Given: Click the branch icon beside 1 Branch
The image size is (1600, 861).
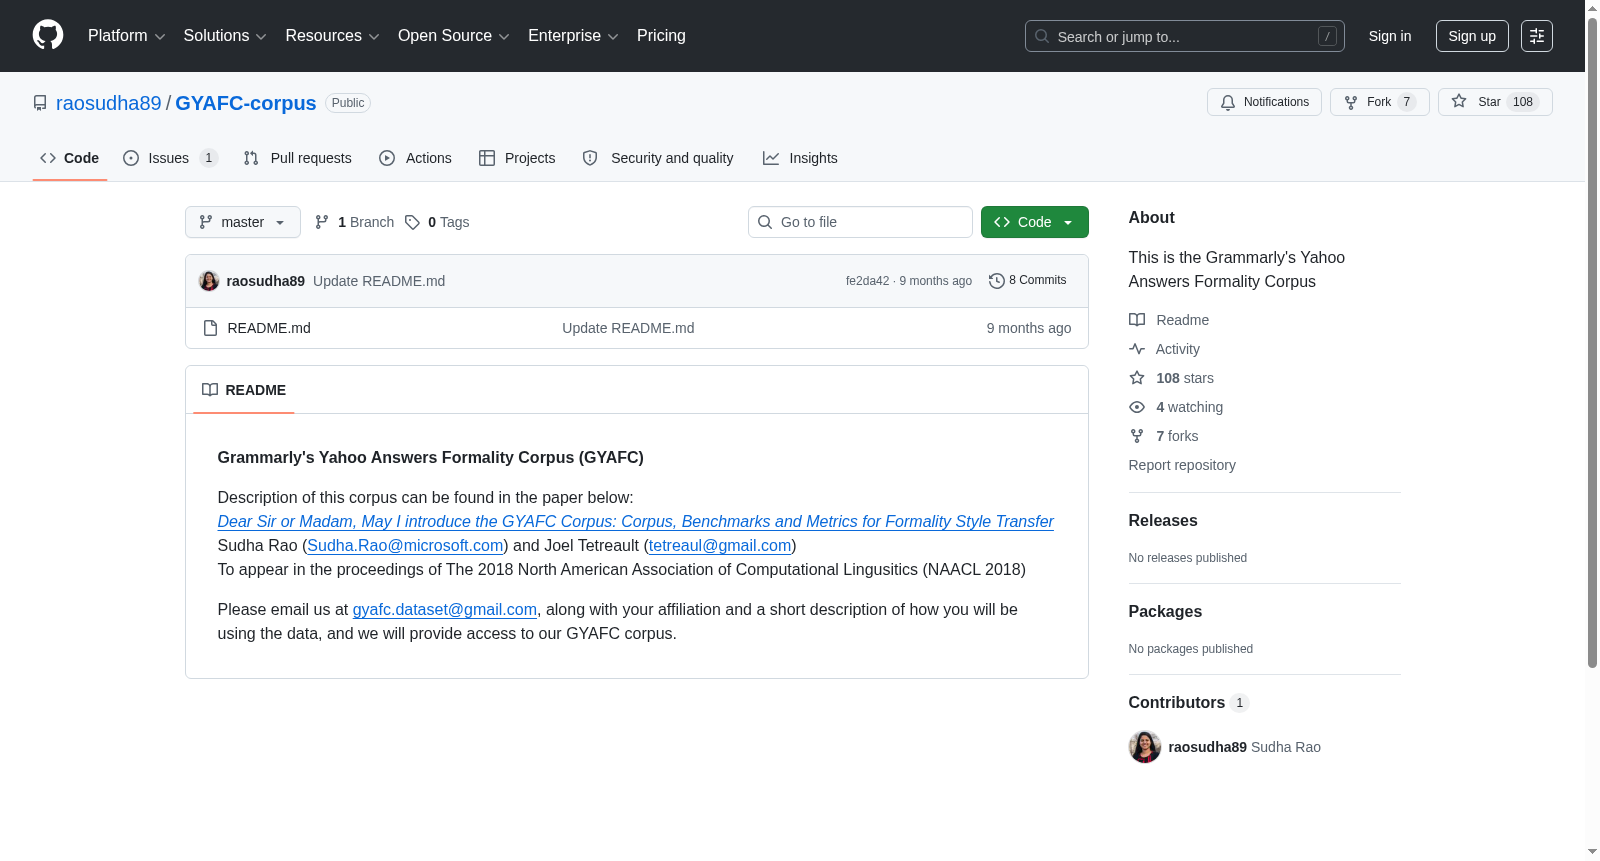Looking at the screenshot, I should pos(322,222).
